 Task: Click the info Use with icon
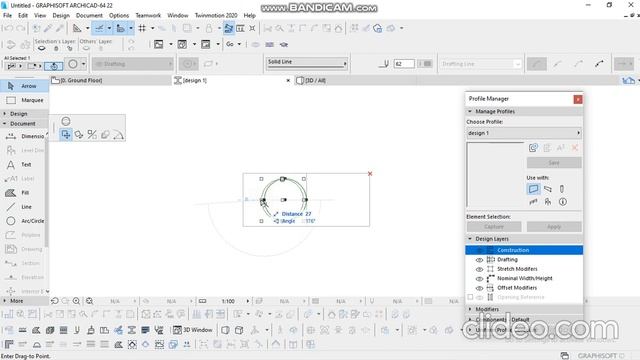563,202
